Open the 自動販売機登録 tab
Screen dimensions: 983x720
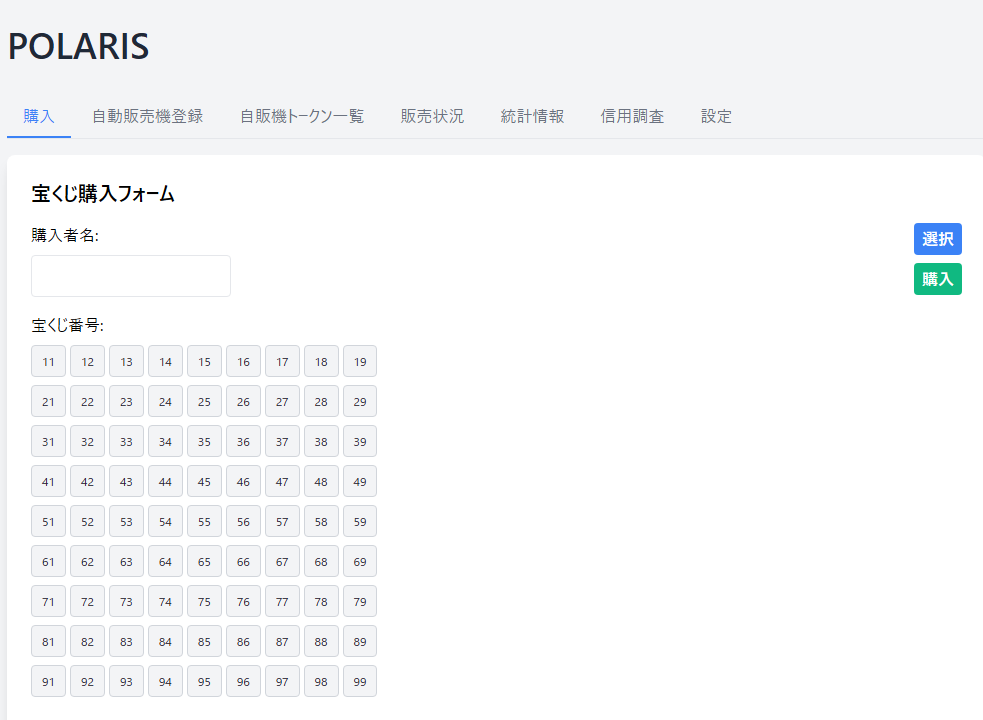pyautogui.click(x=147, y=116)
